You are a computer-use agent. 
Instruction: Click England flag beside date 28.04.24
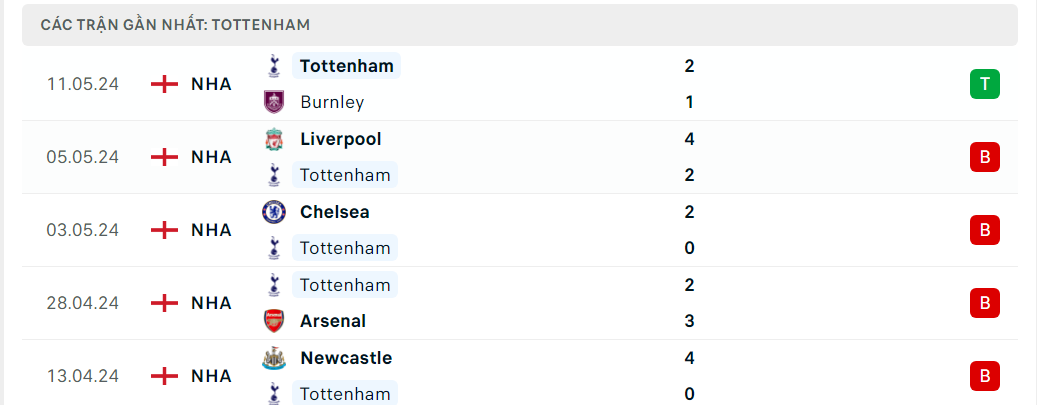point(164,303)
